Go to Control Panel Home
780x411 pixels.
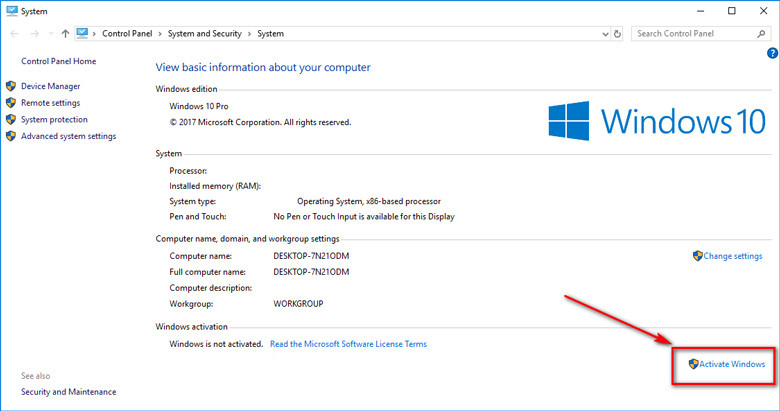[59, 61]
